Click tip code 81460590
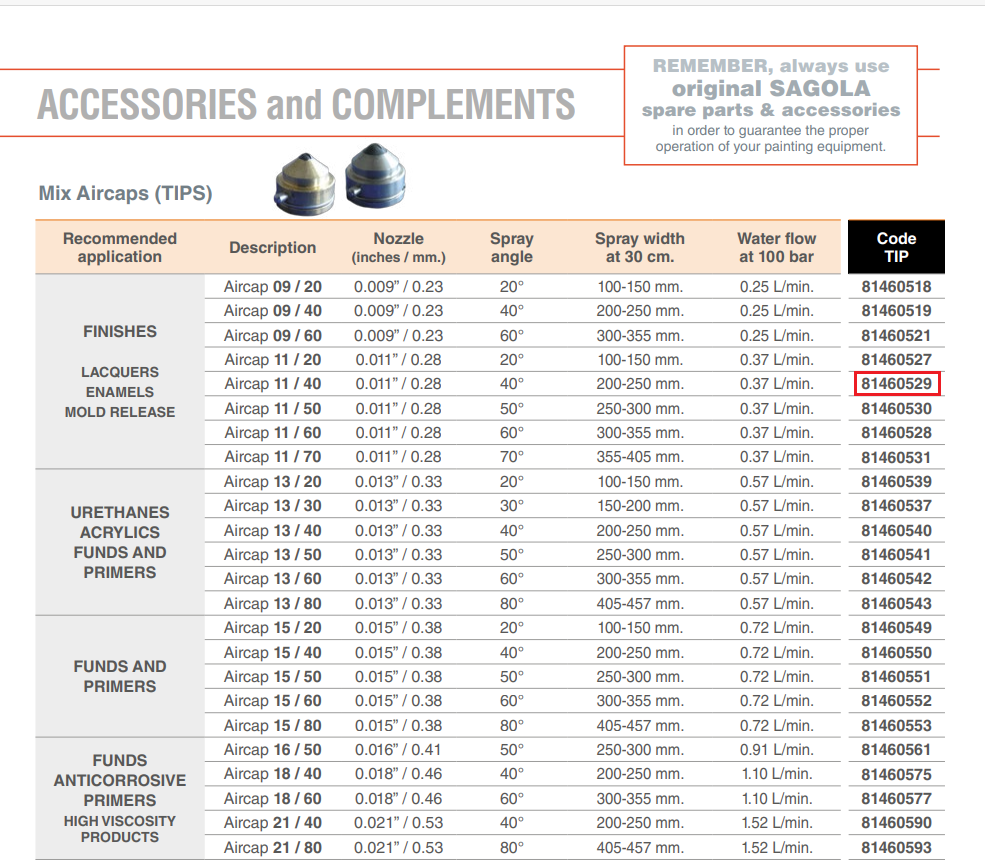This screenshot has height=860, width=985. click(896, 822)
